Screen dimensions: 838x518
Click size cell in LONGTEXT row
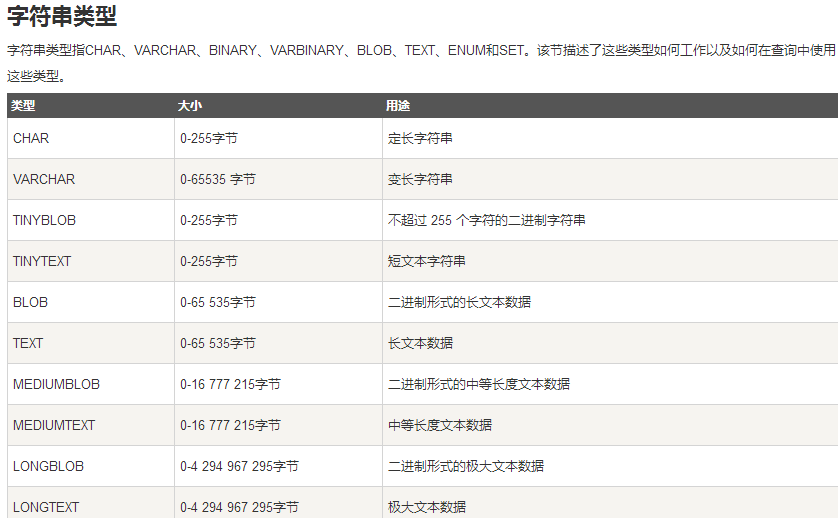coord(278,503)
